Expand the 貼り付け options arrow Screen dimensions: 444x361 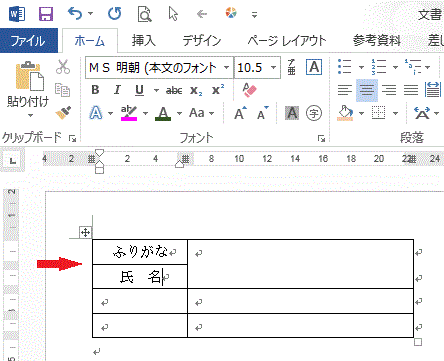point(30,115)
